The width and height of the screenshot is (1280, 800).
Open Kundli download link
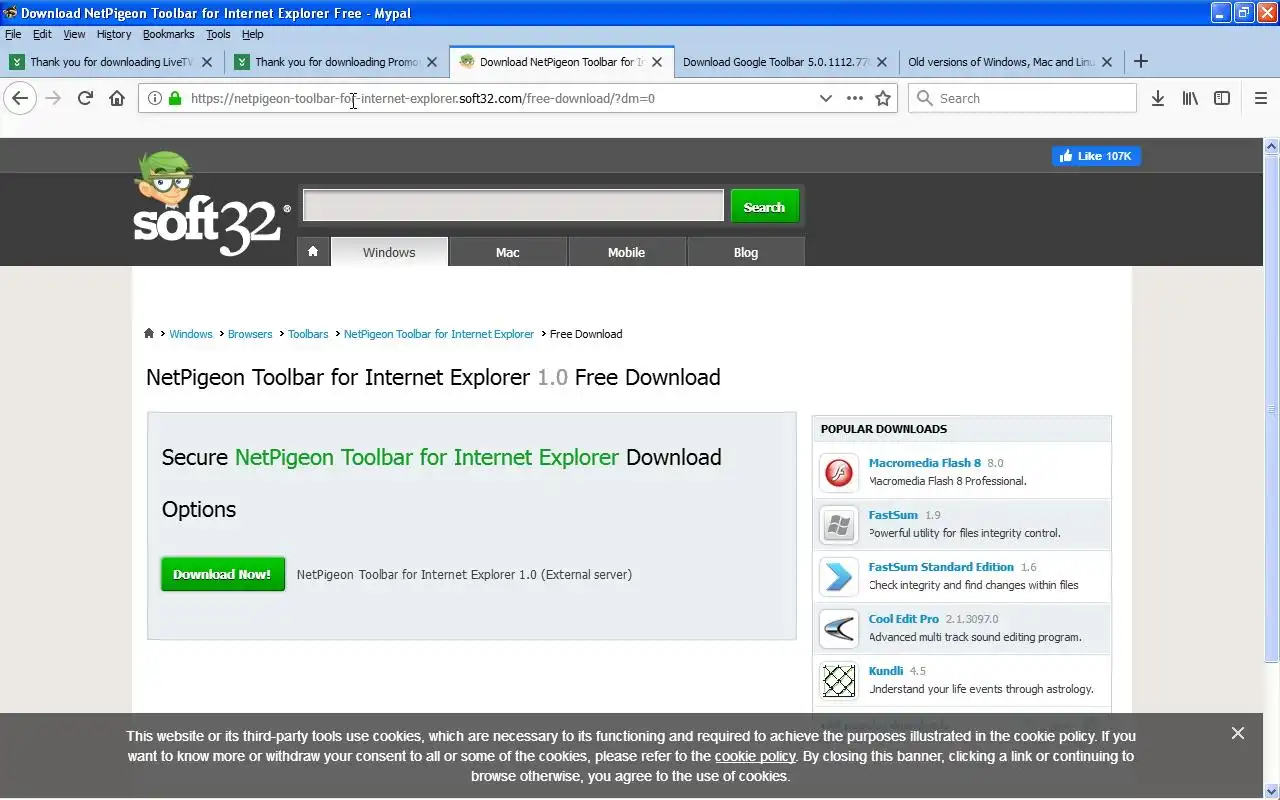pyautogui.click(x=886, y=671)
